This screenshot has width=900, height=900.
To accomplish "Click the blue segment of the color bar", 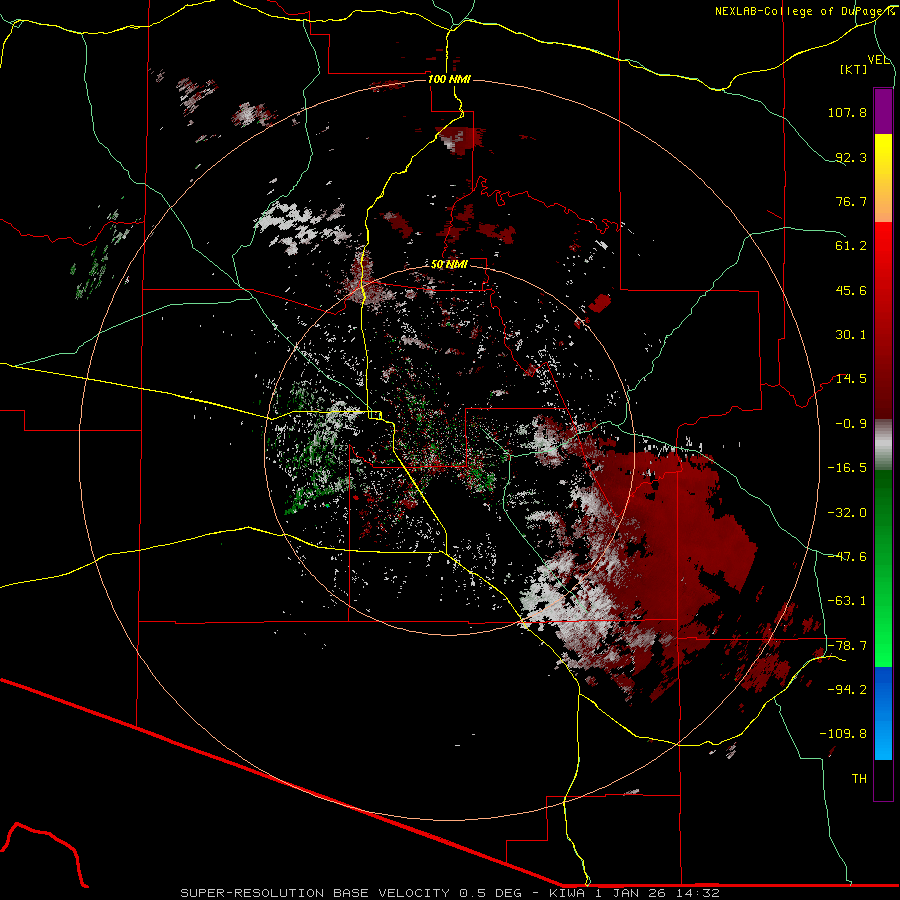I will pos(883,713).
